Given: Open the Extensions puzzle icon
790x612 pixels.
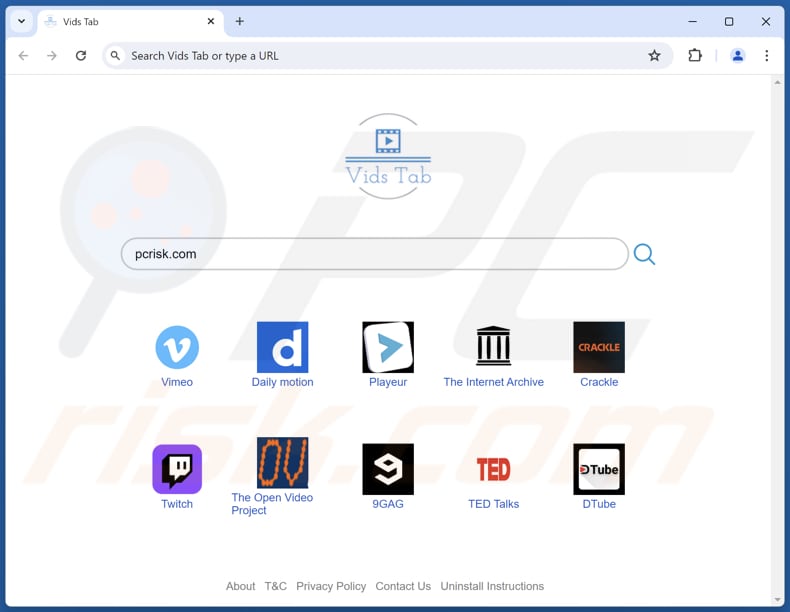Looking at the screenshot, I should point(695,55).
